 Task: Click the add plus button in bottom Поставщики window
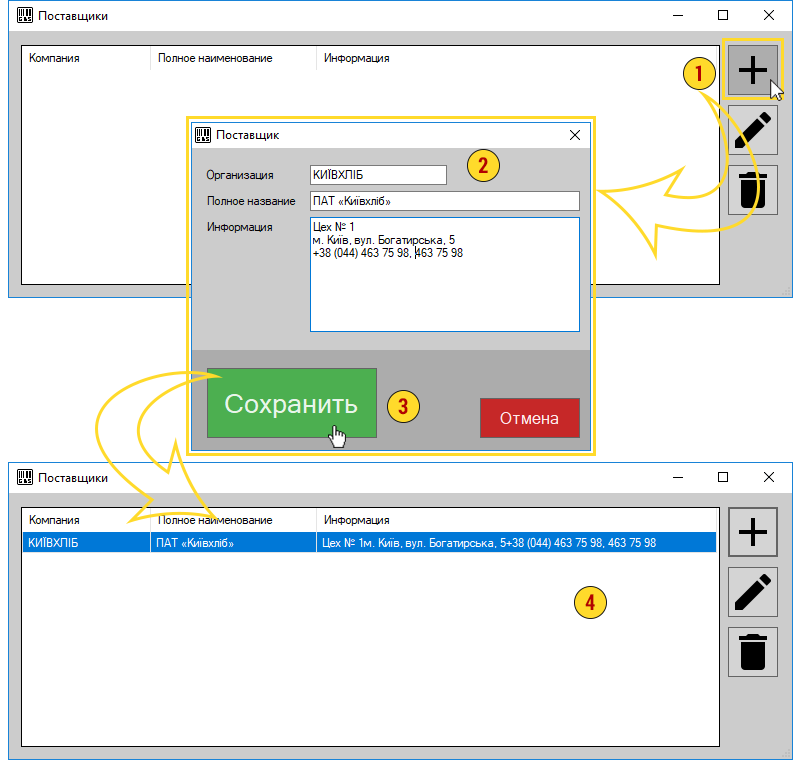coord(753,532)
